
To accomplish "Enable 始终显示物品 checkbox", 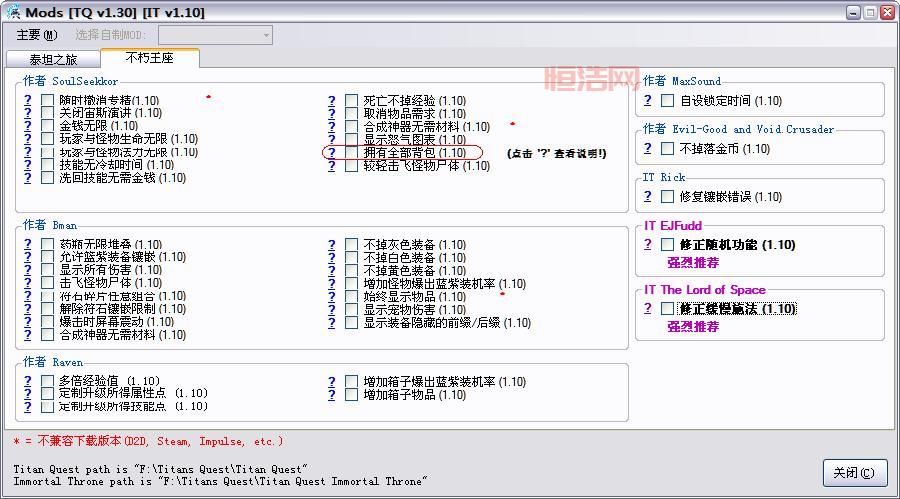I will 351,297.
